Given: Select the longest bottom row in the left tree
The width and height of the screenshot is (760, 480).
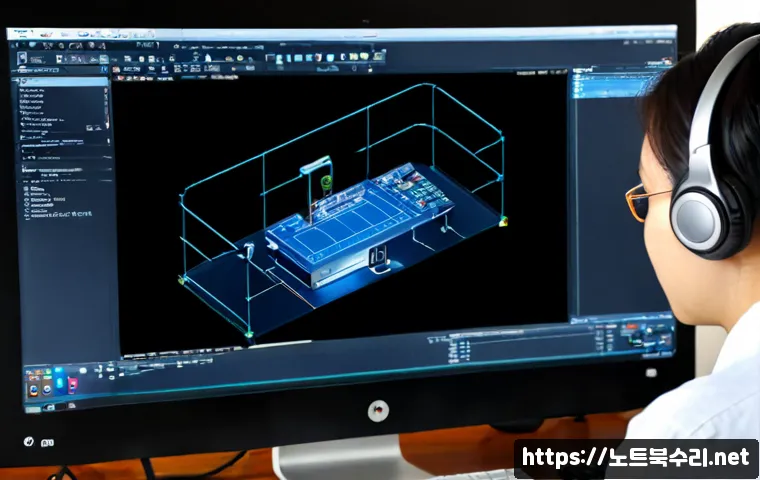Looking at the screenshot, I should point(60,214).
